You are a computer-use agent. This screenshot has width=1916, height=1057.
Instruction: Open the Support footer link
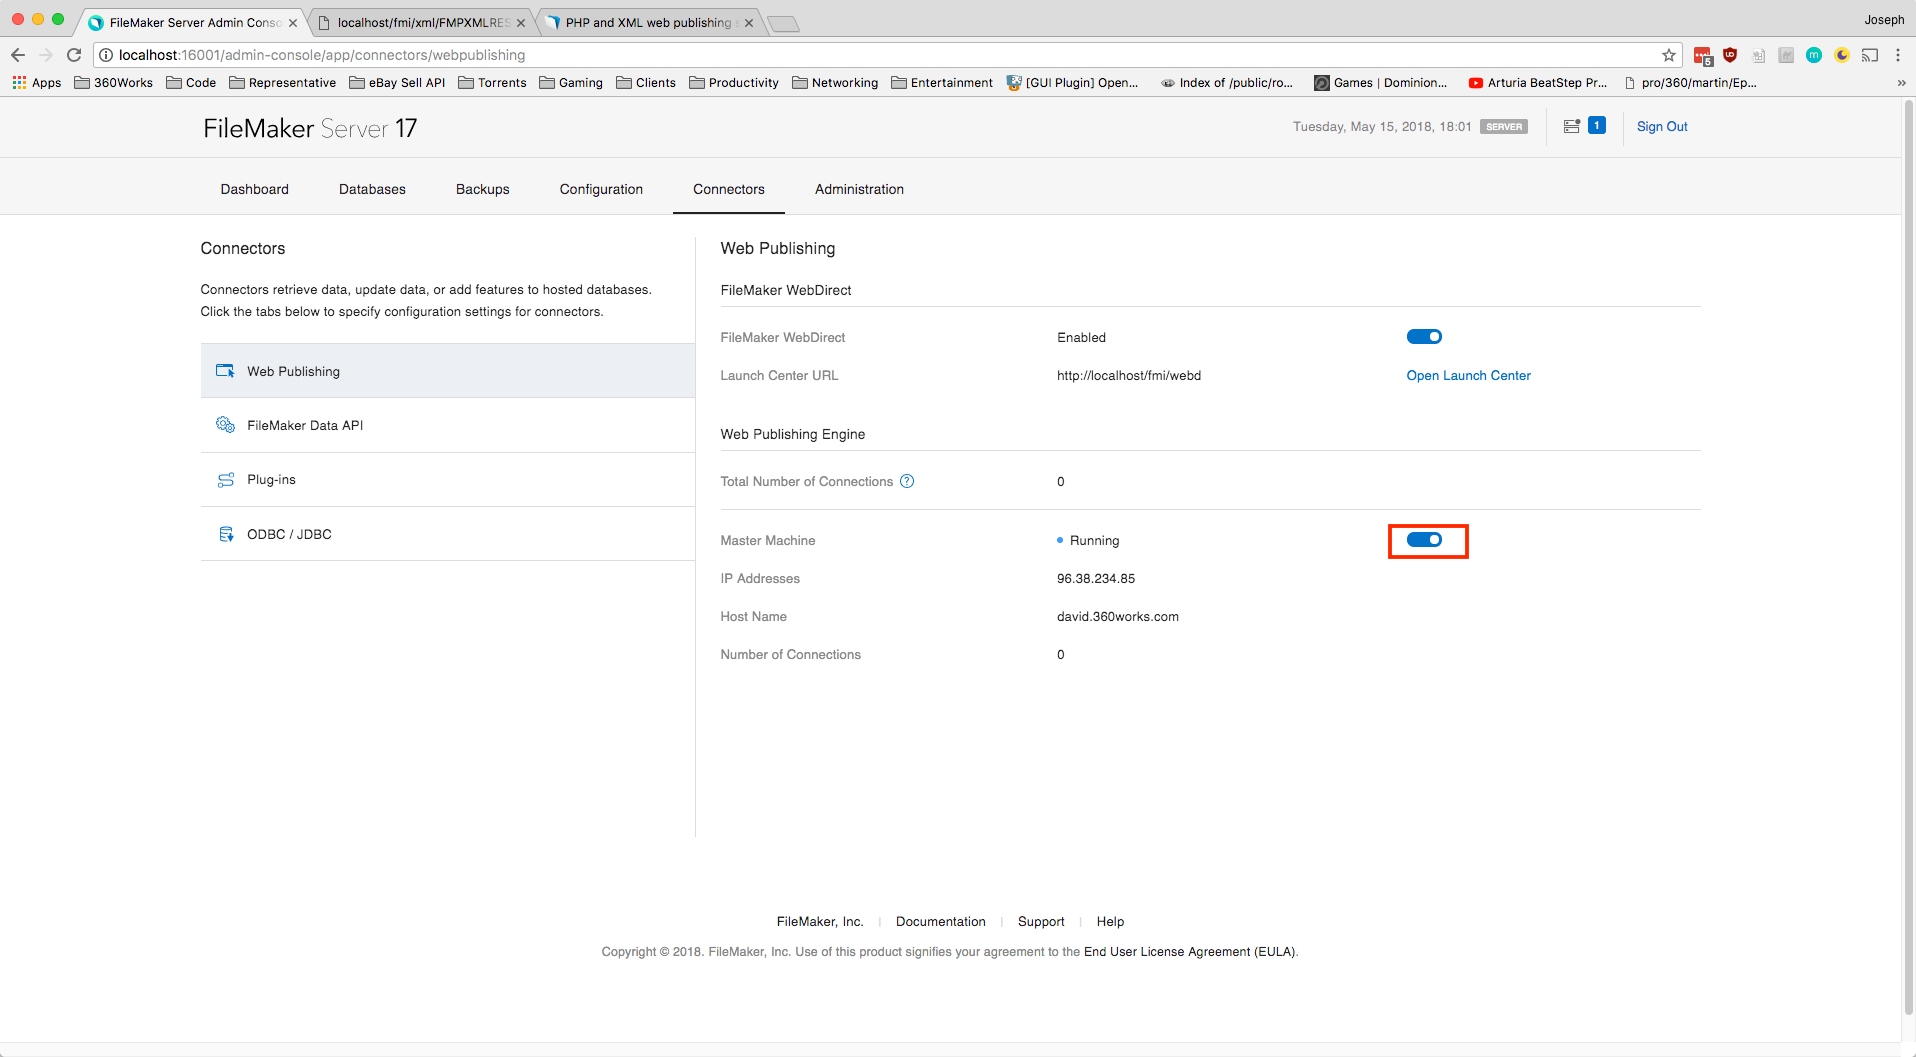point(1041,921)
